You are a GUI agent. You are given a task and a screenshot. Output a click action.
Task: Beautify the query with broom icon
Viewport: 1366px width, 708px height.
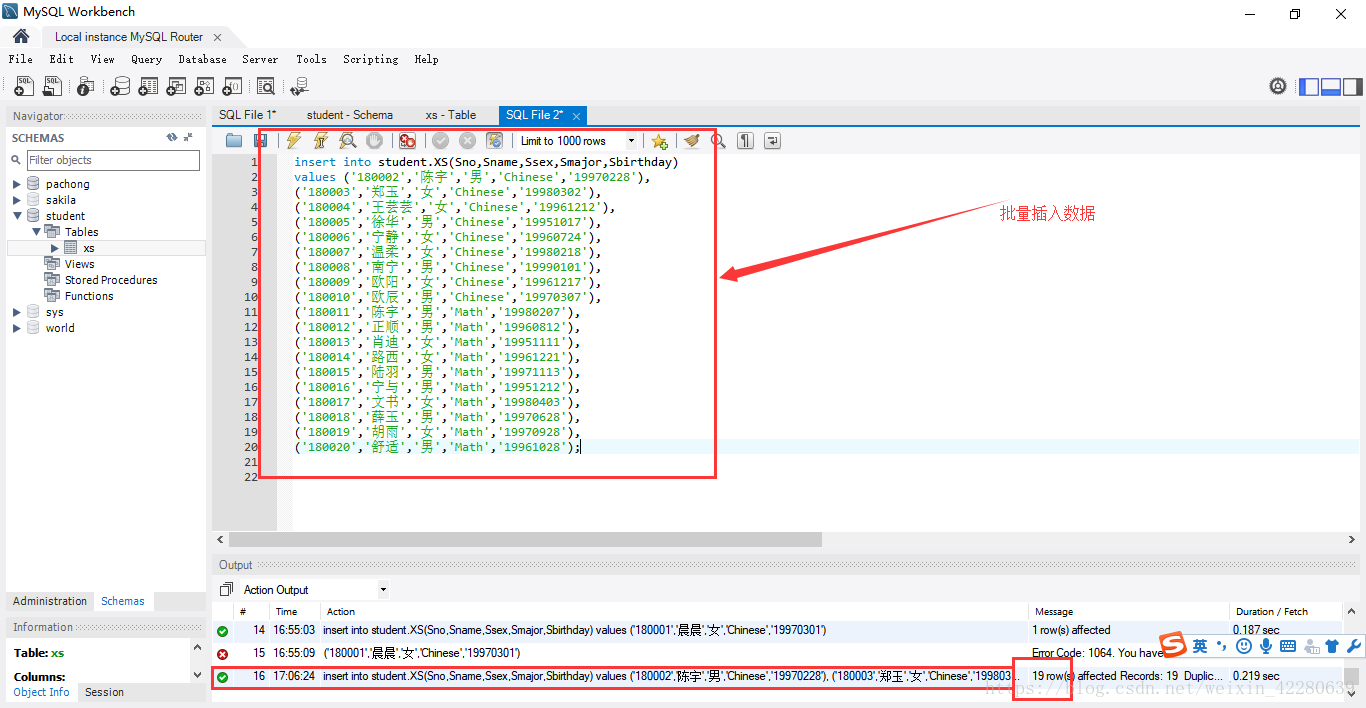pos(691,141)
